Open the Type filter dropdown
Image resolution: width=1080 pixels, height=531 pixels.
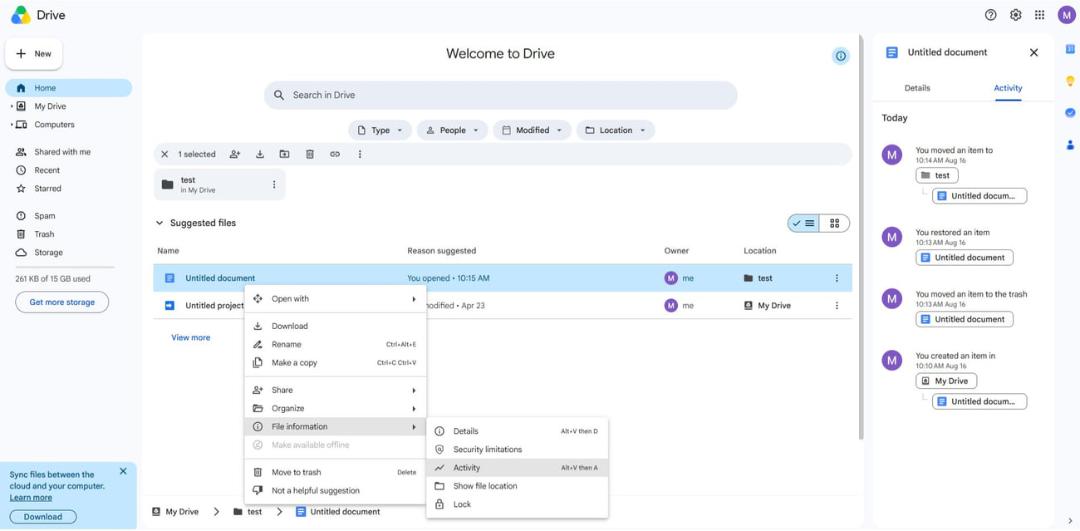(380, 130)
